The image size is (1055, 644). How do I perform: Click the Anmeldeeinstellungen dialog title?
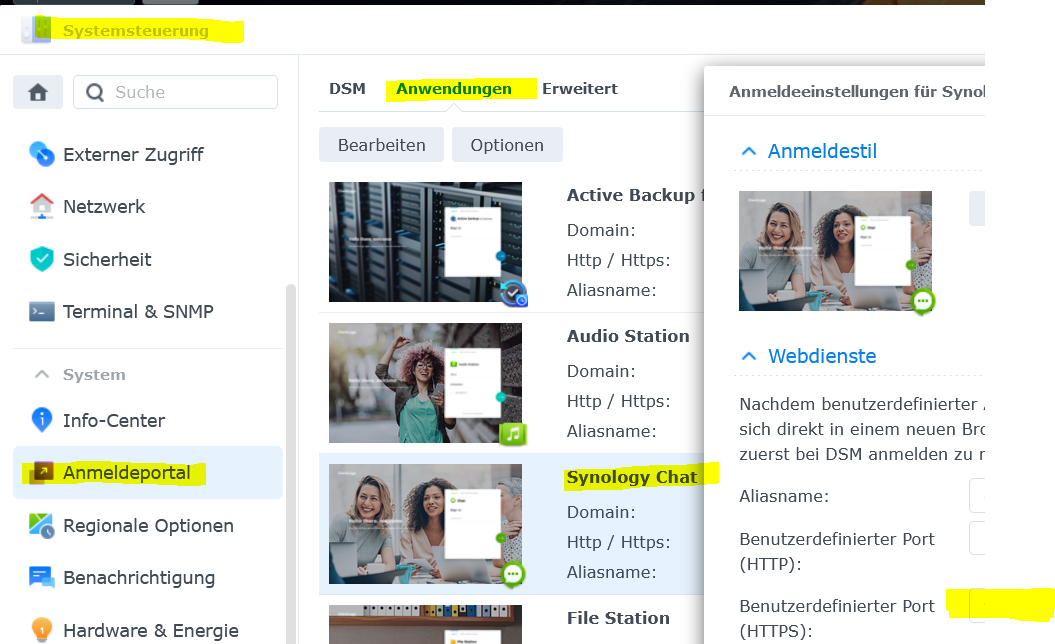point(857,92)
